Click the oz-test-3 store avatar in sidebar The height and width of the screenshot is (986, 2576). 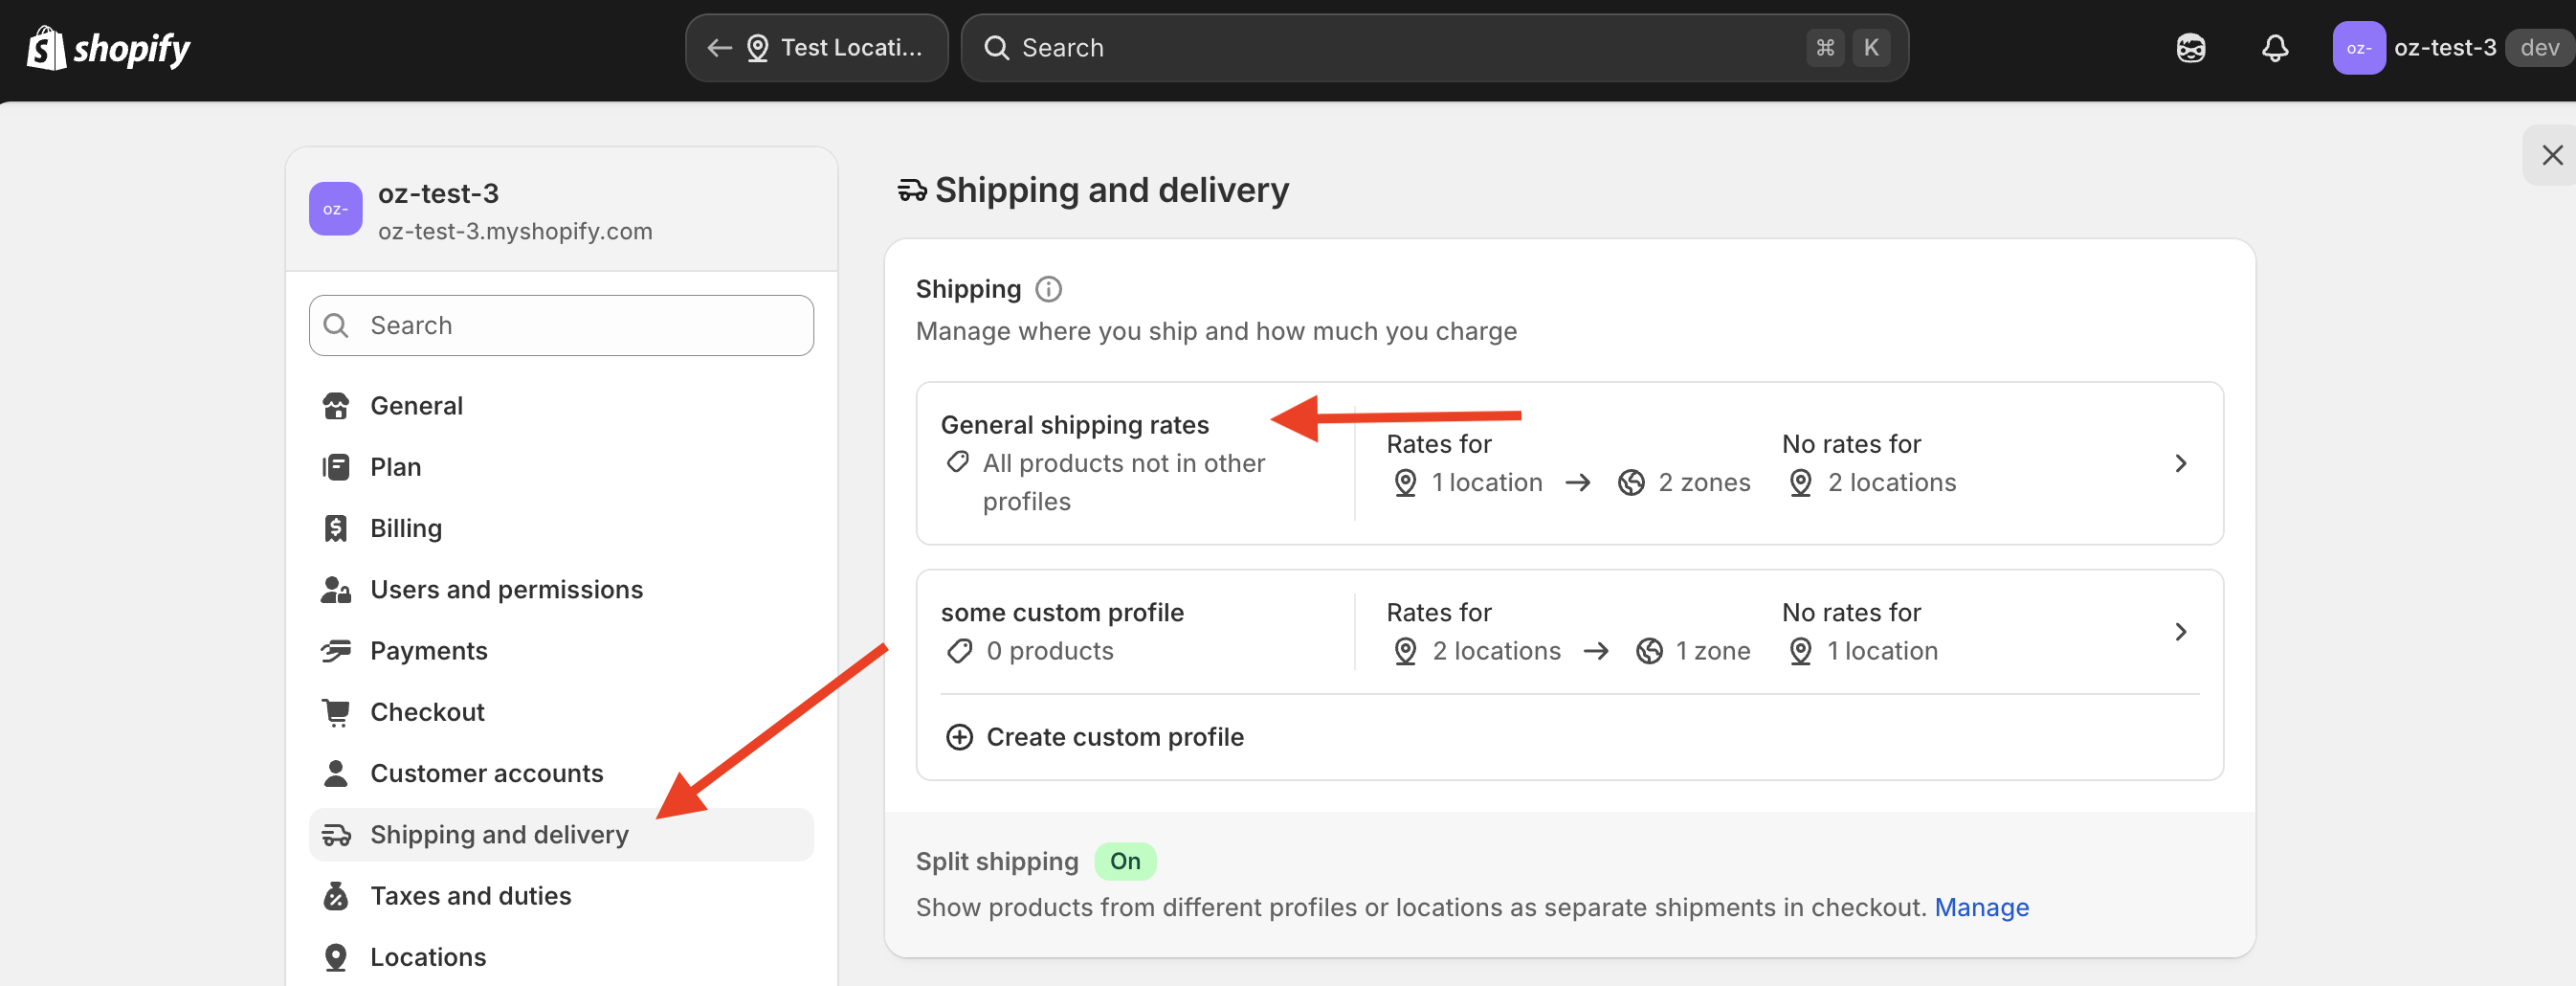pyautogui.click(x=335, y=209)
